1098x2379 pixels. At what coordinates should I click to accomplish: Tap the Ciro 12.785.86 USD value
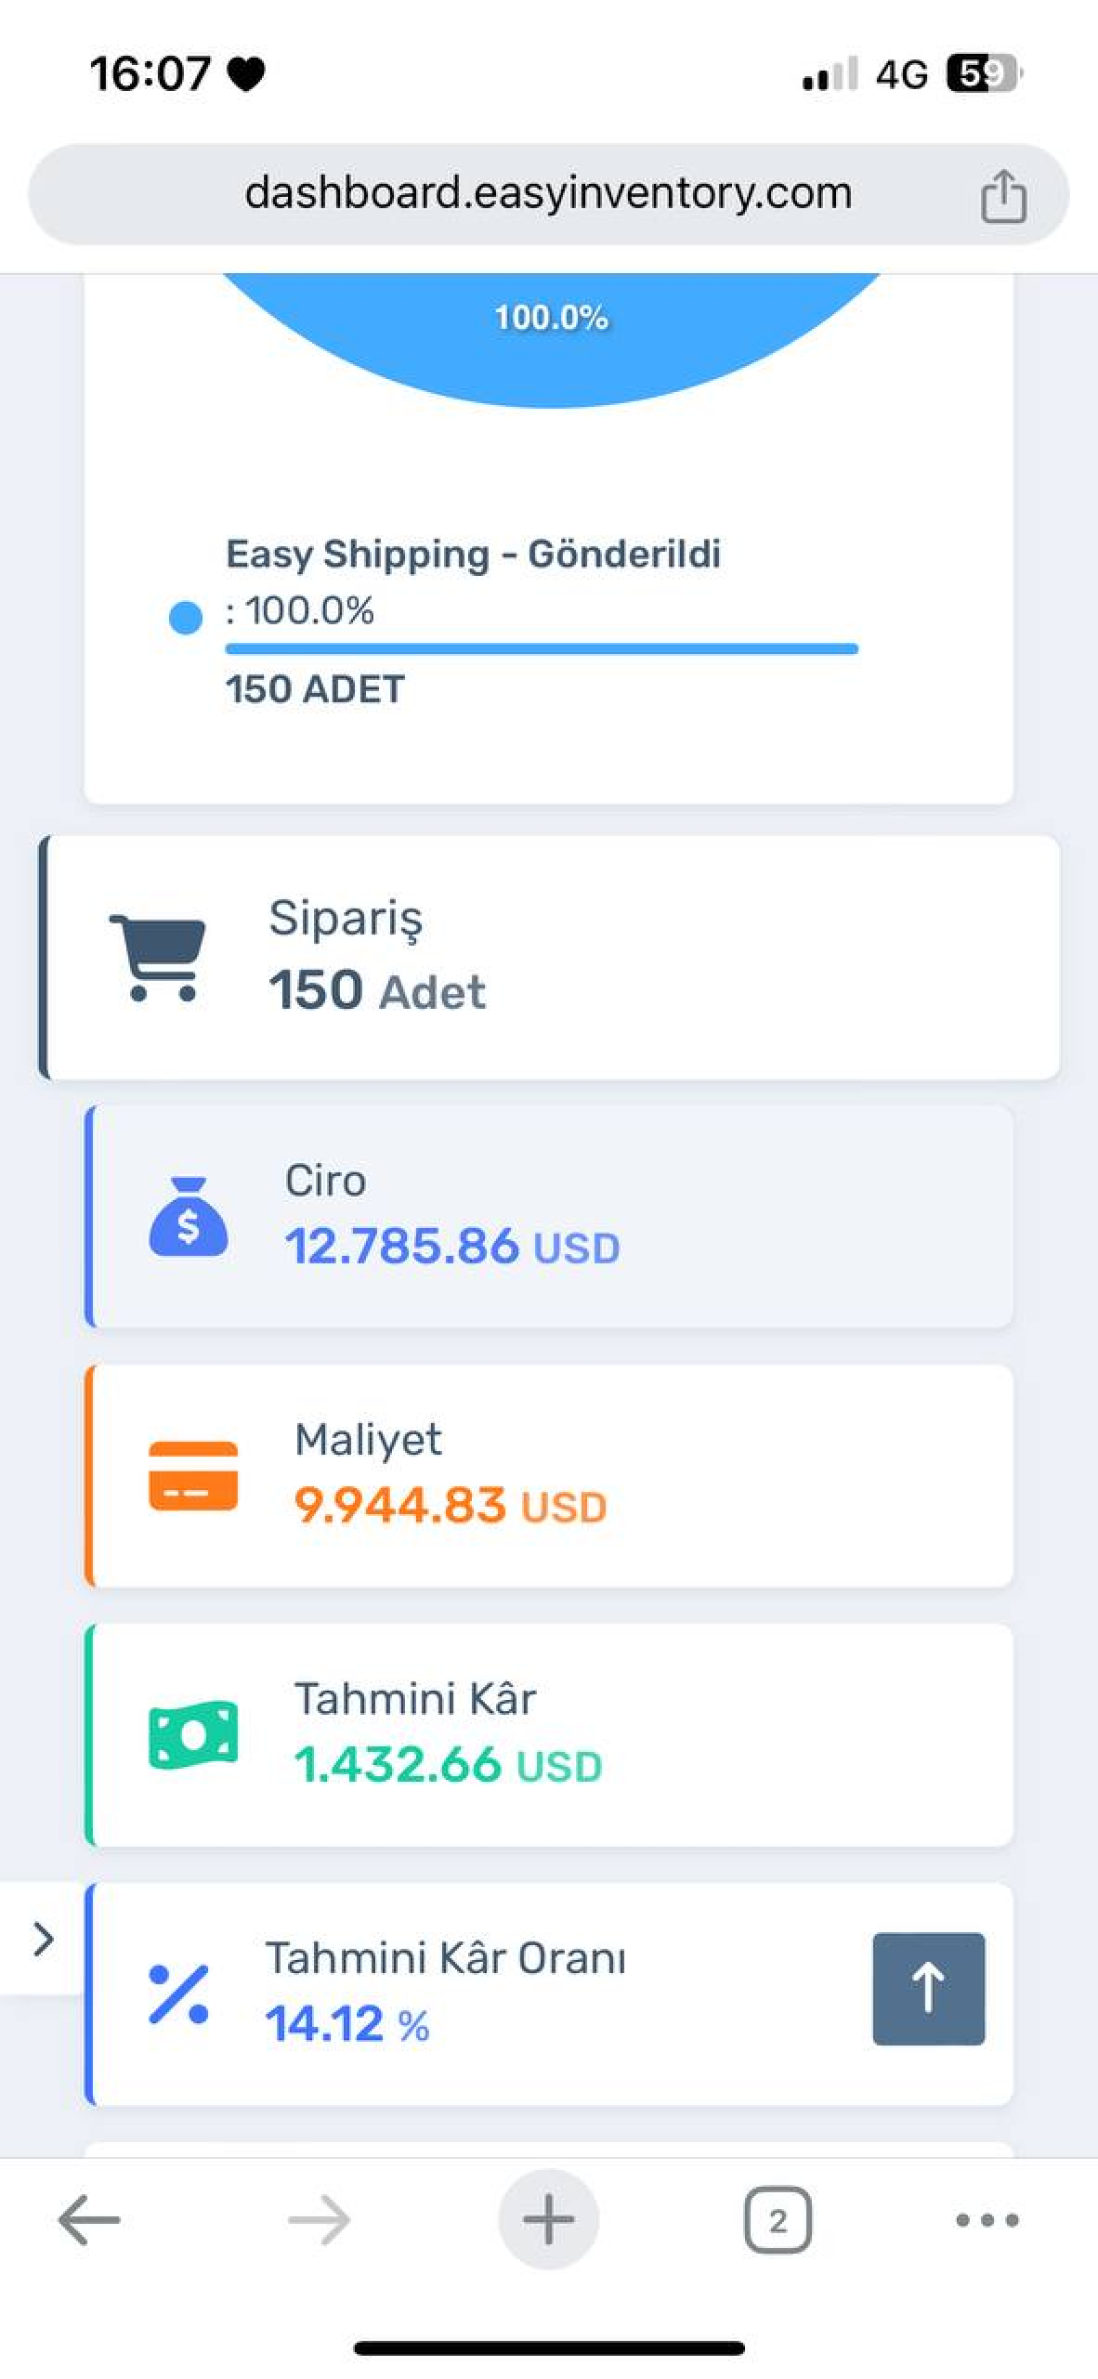coord(452,1247)
